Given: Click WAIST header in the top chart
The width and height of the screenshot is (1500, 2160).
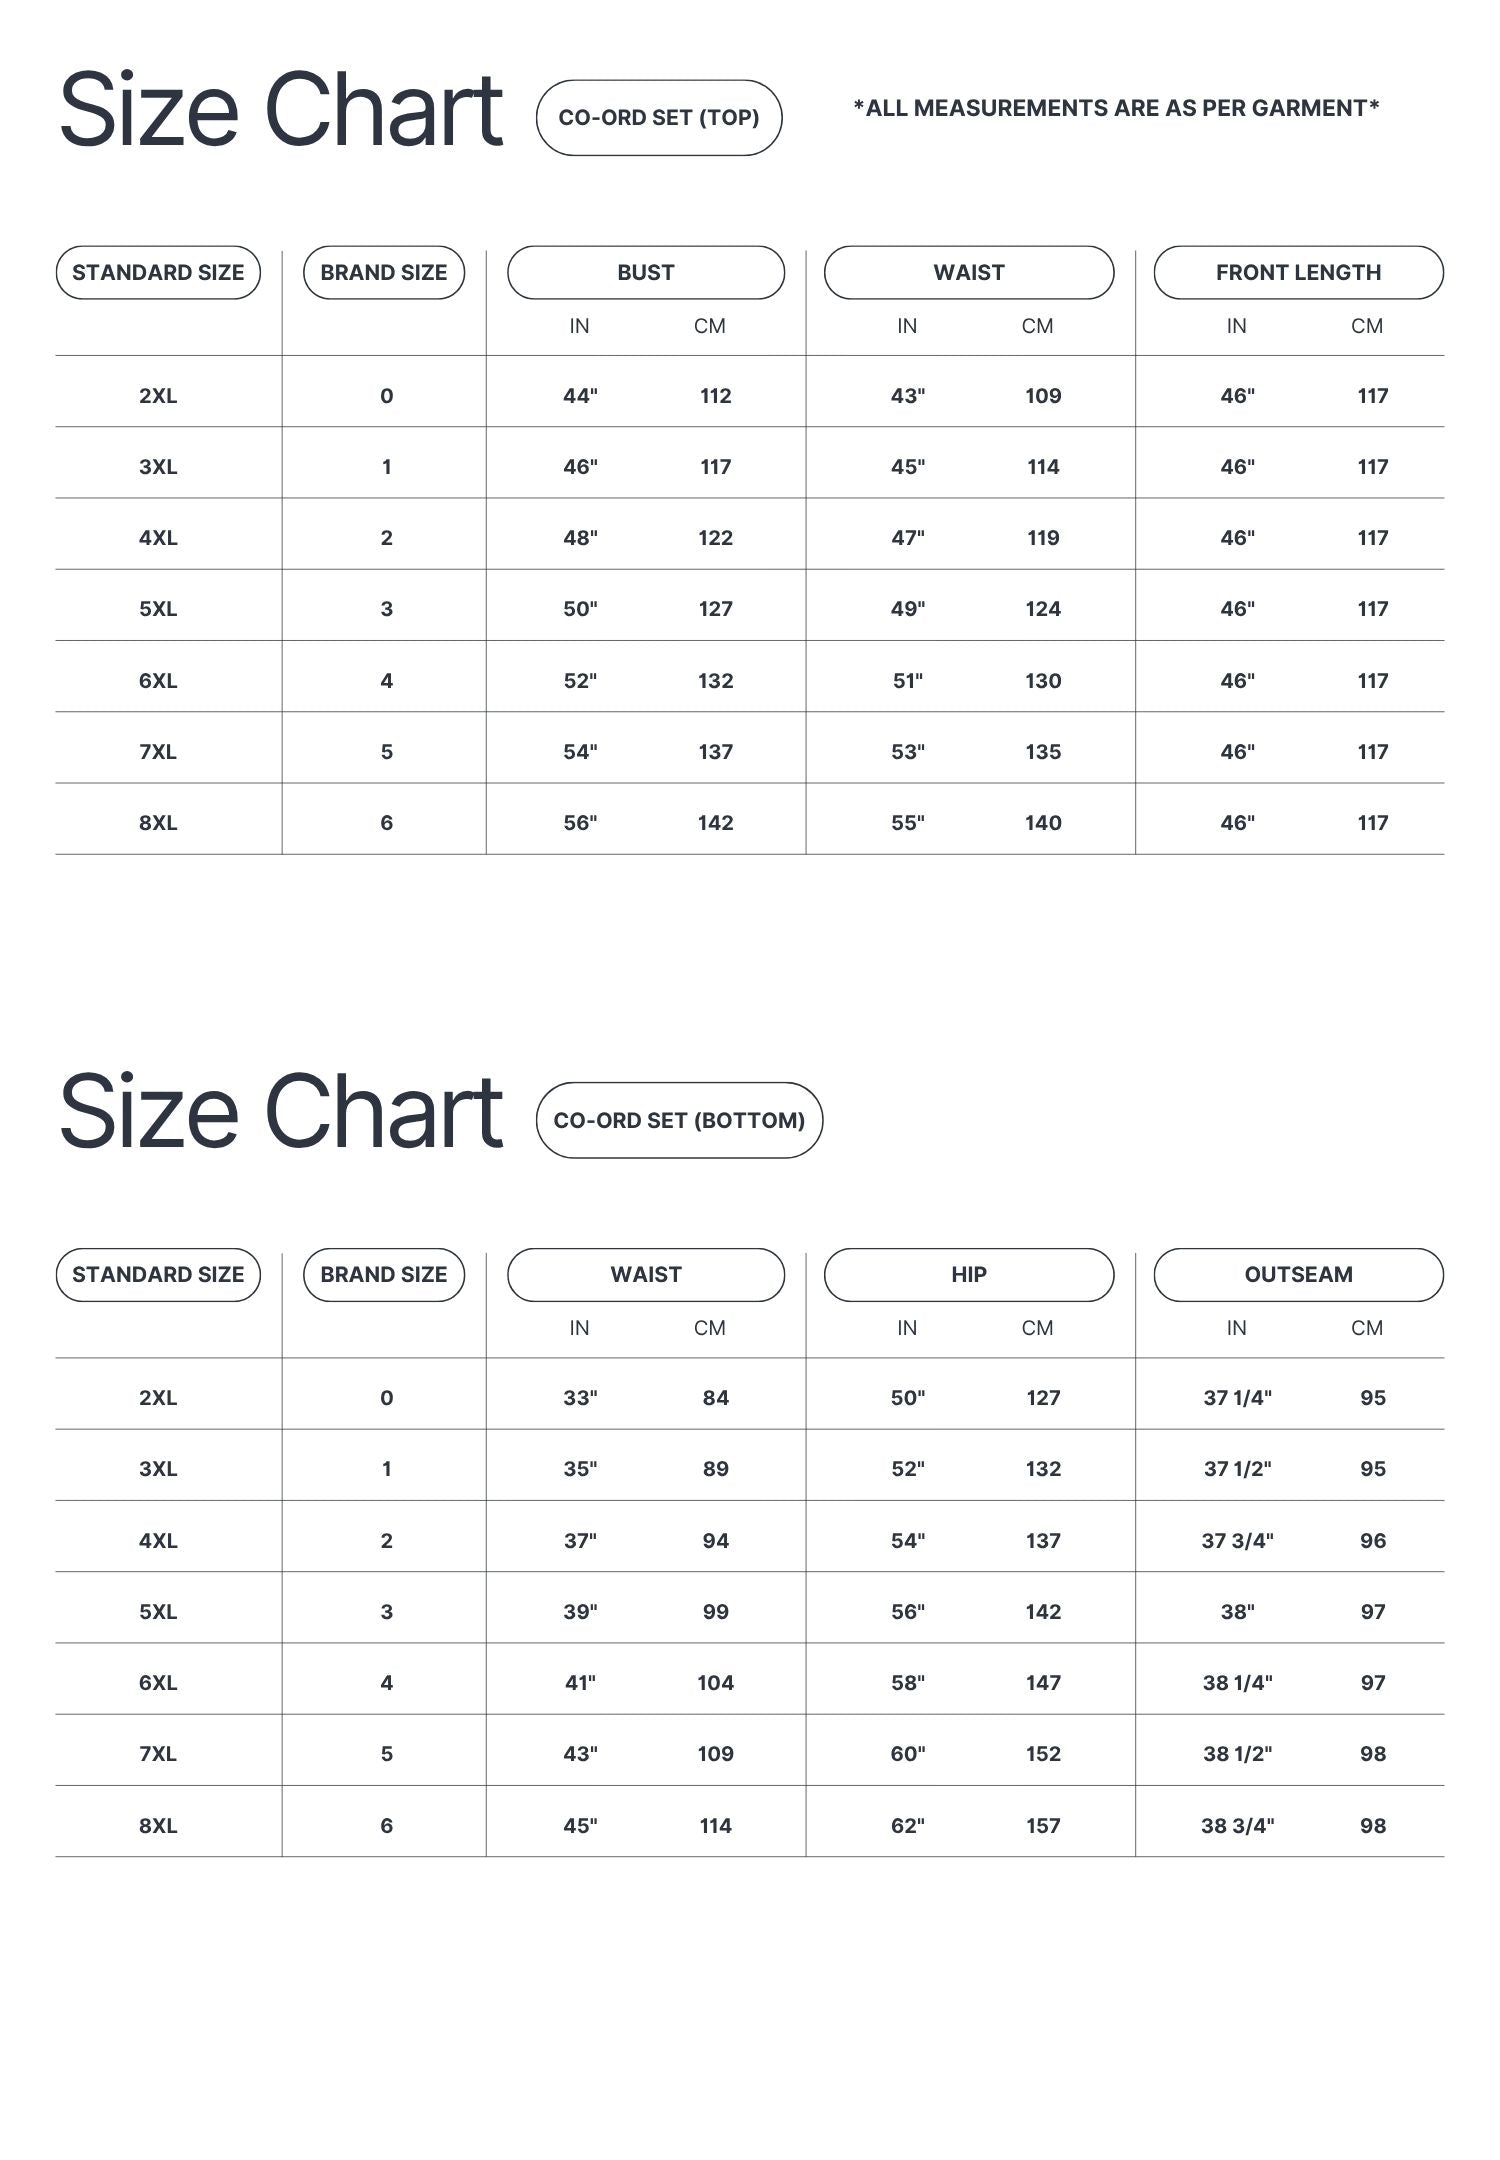Looking at the screenshot, I should click(968, 273).
